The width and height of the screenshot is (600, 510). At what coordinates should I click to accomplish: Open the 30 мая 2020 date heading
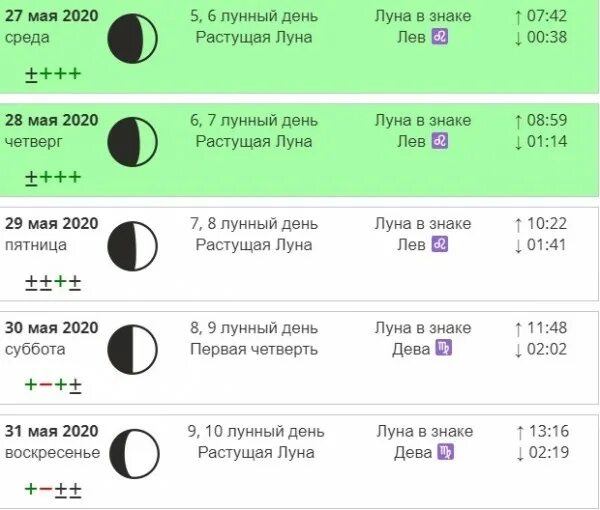[52, 328]
